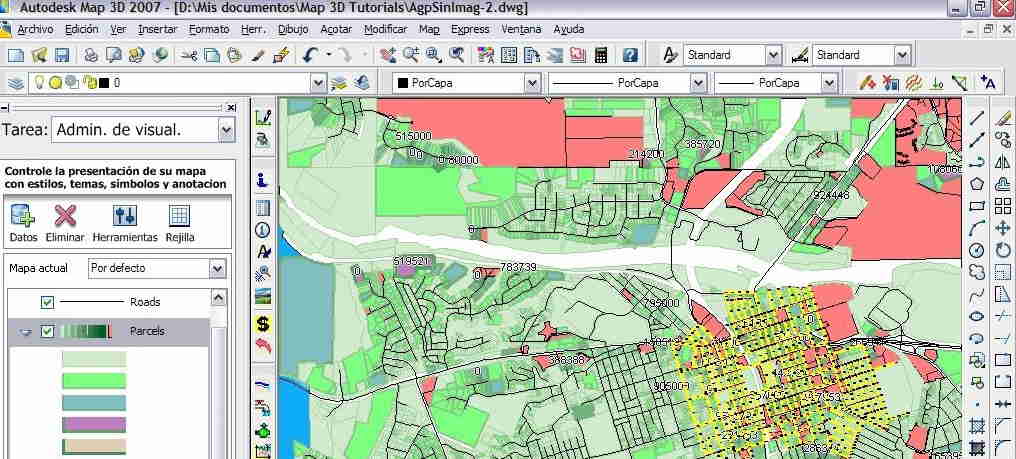Toggle the Parcels layer checkbox

coord(47,332)
